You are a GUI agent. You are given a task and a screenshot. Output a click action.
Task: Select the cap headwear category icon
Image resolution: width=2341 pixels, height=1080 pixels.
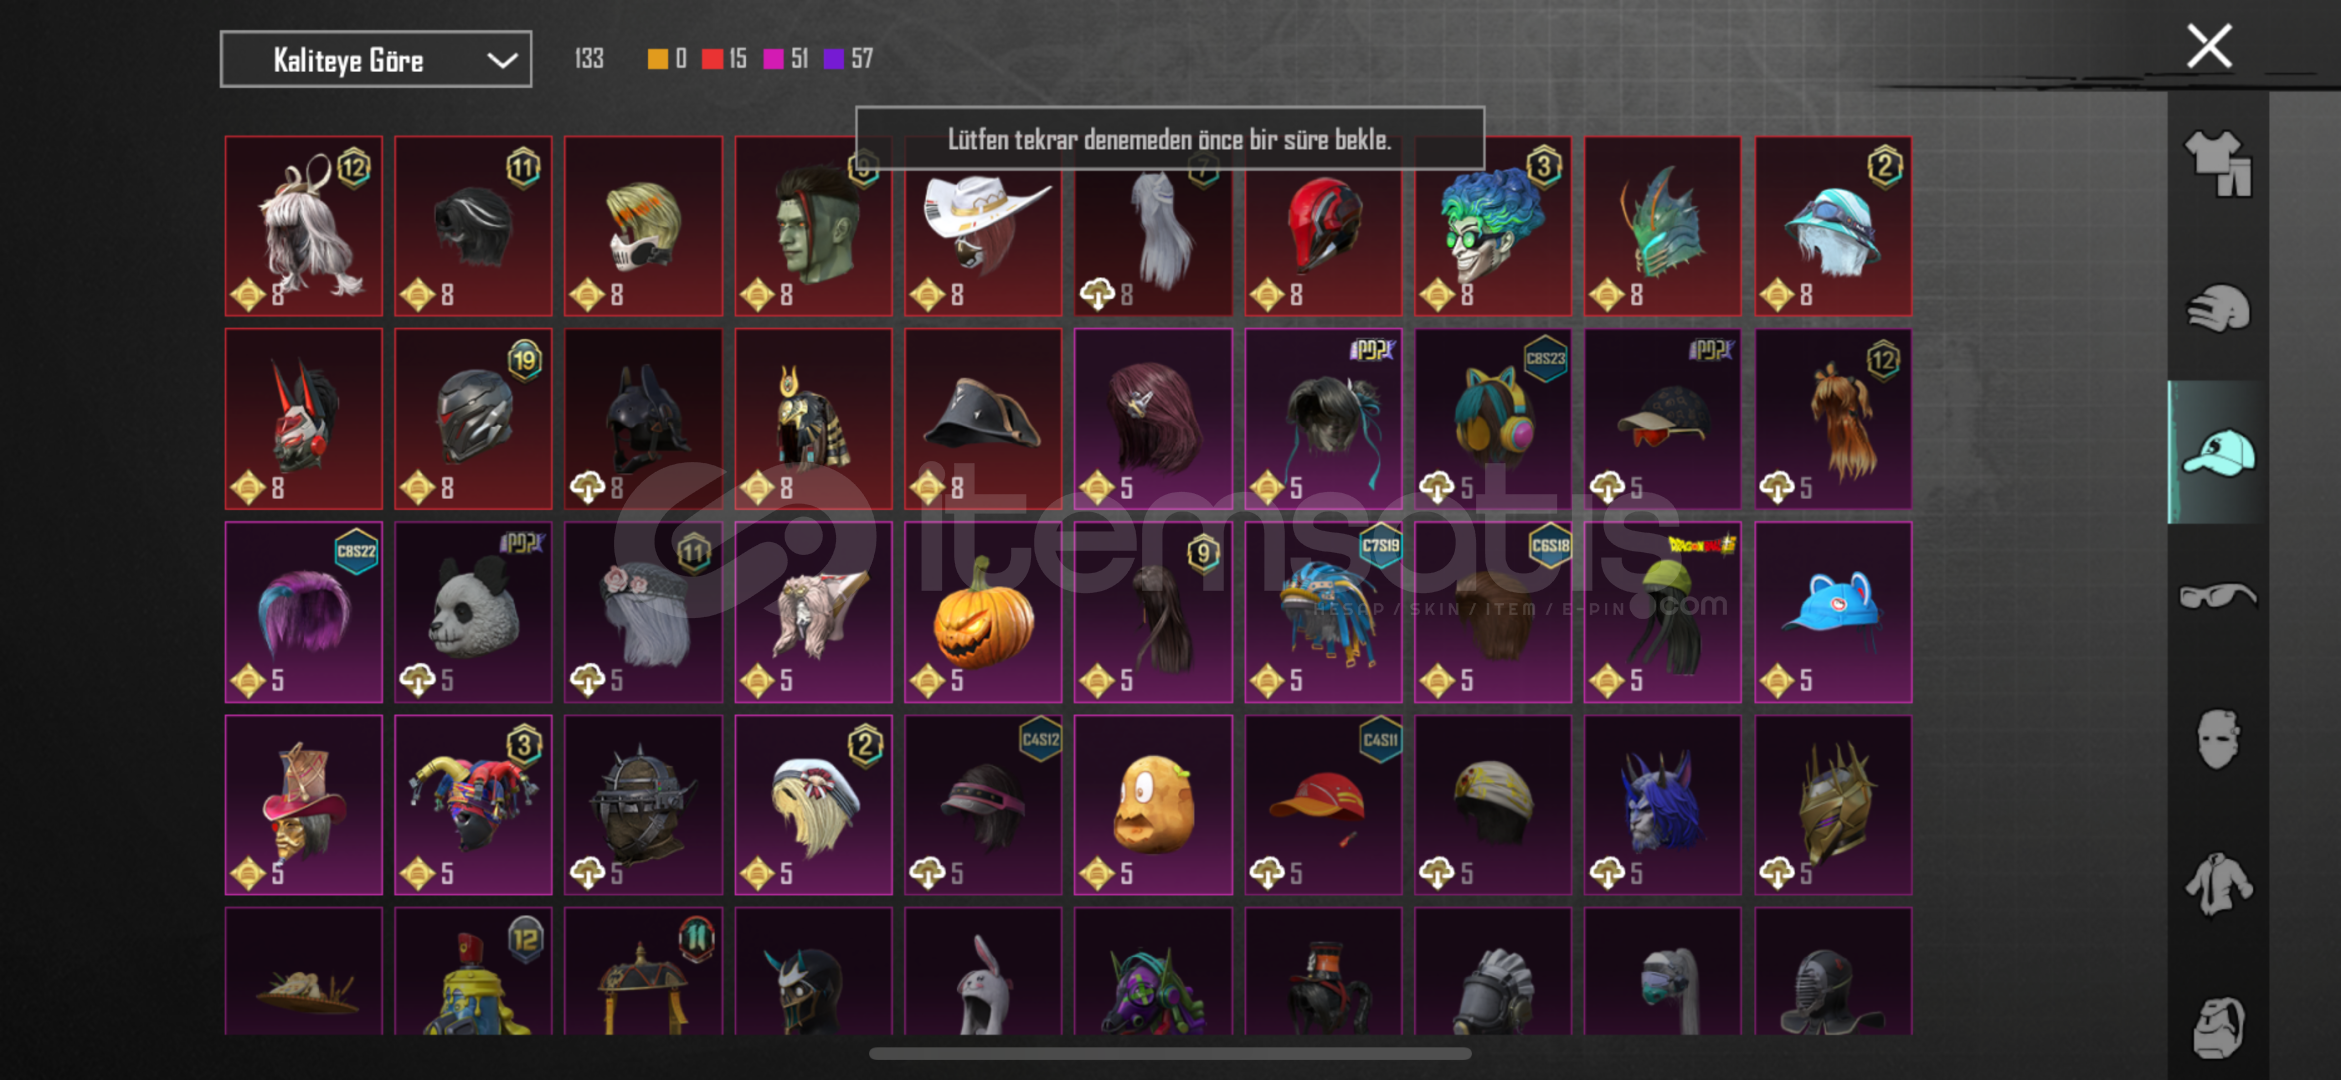pyautogui.click(x=2218, y=452)
